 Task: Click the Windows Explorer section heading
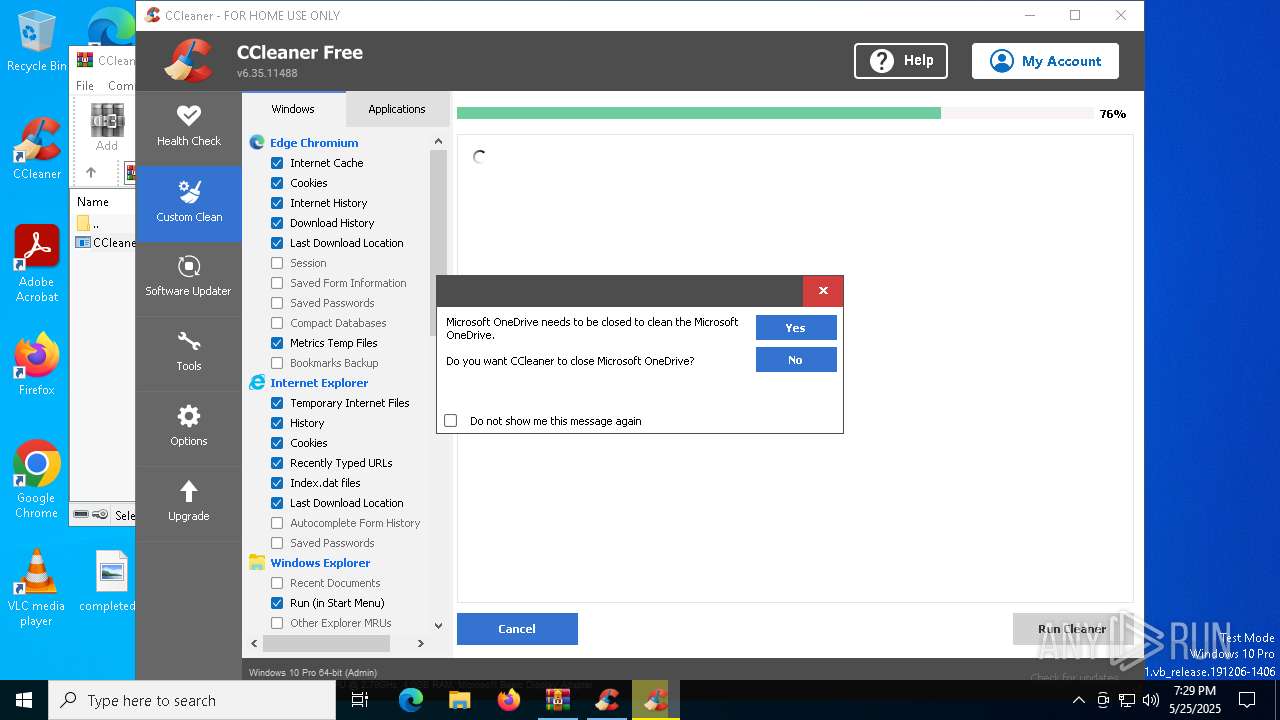320,563
